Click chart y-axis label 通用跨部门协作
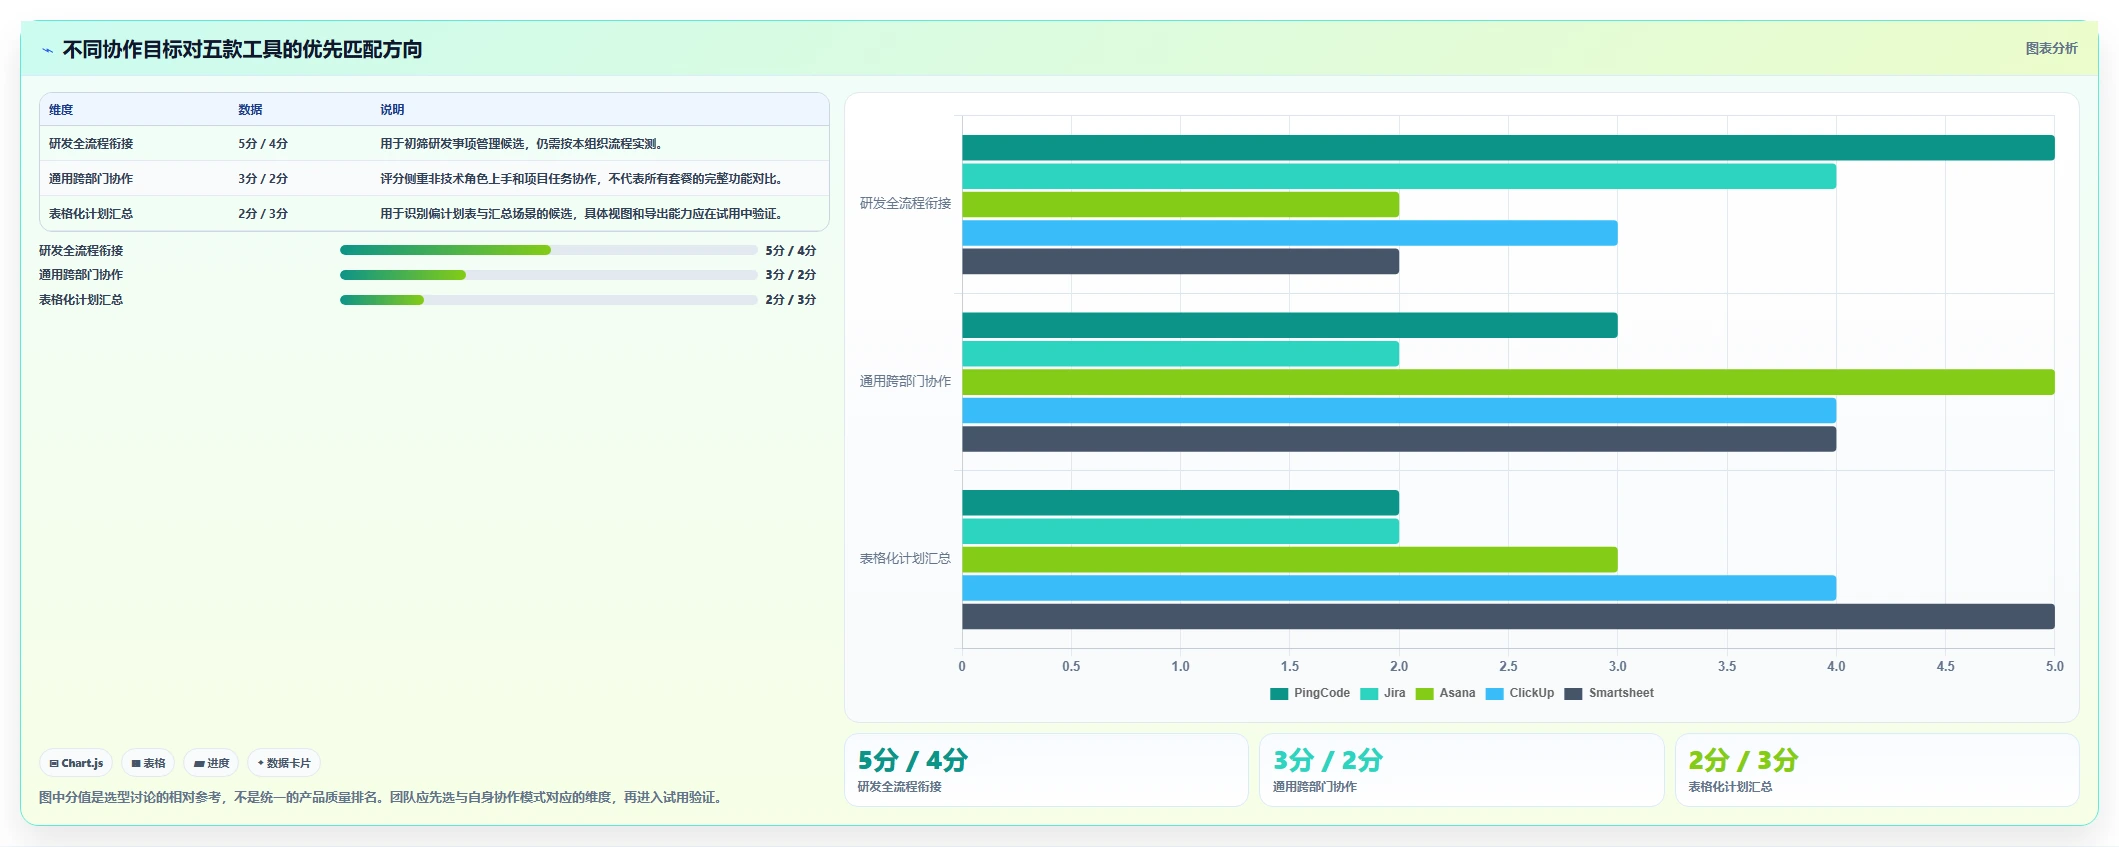This screenshot has height=847, width=2119. pos(905,382)
